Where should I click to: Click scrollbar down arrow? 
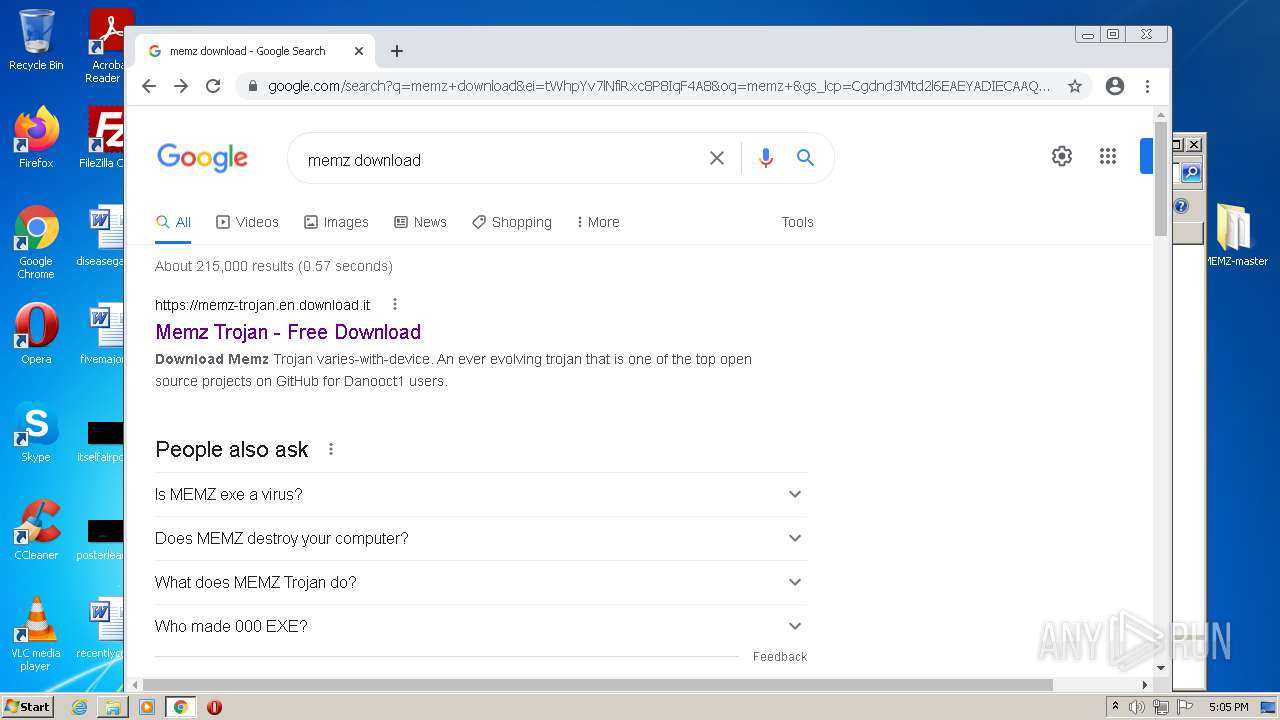(x=1161, y=667)
